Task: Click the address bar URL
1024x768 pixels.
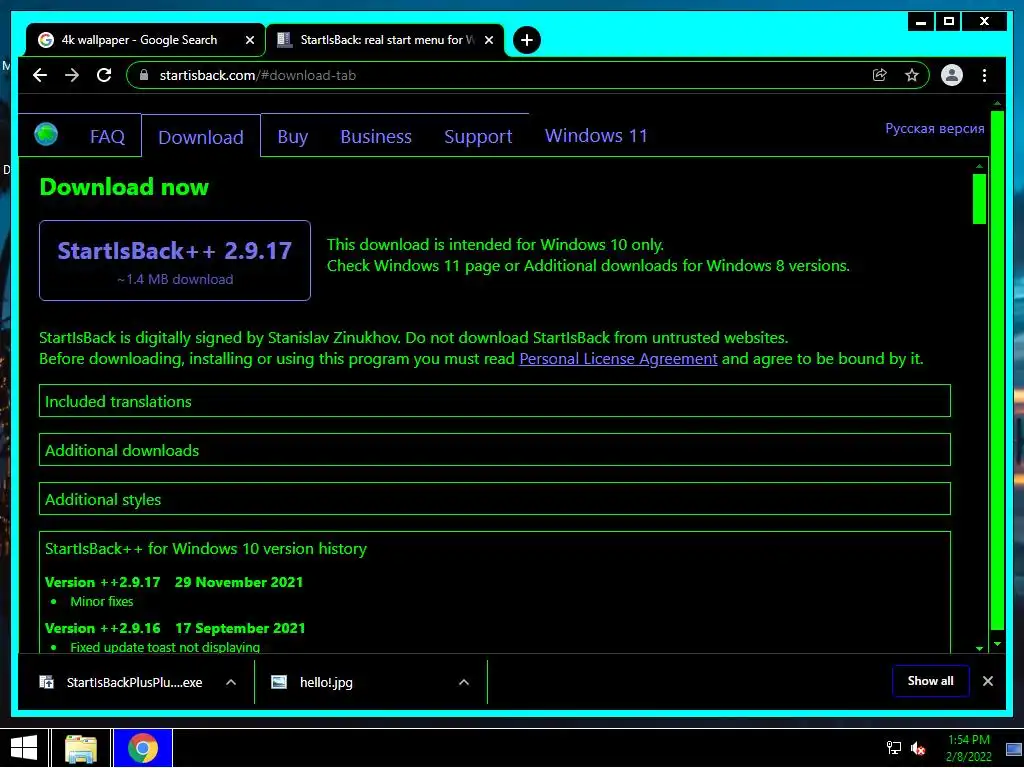Action: [x=257, y=75]
